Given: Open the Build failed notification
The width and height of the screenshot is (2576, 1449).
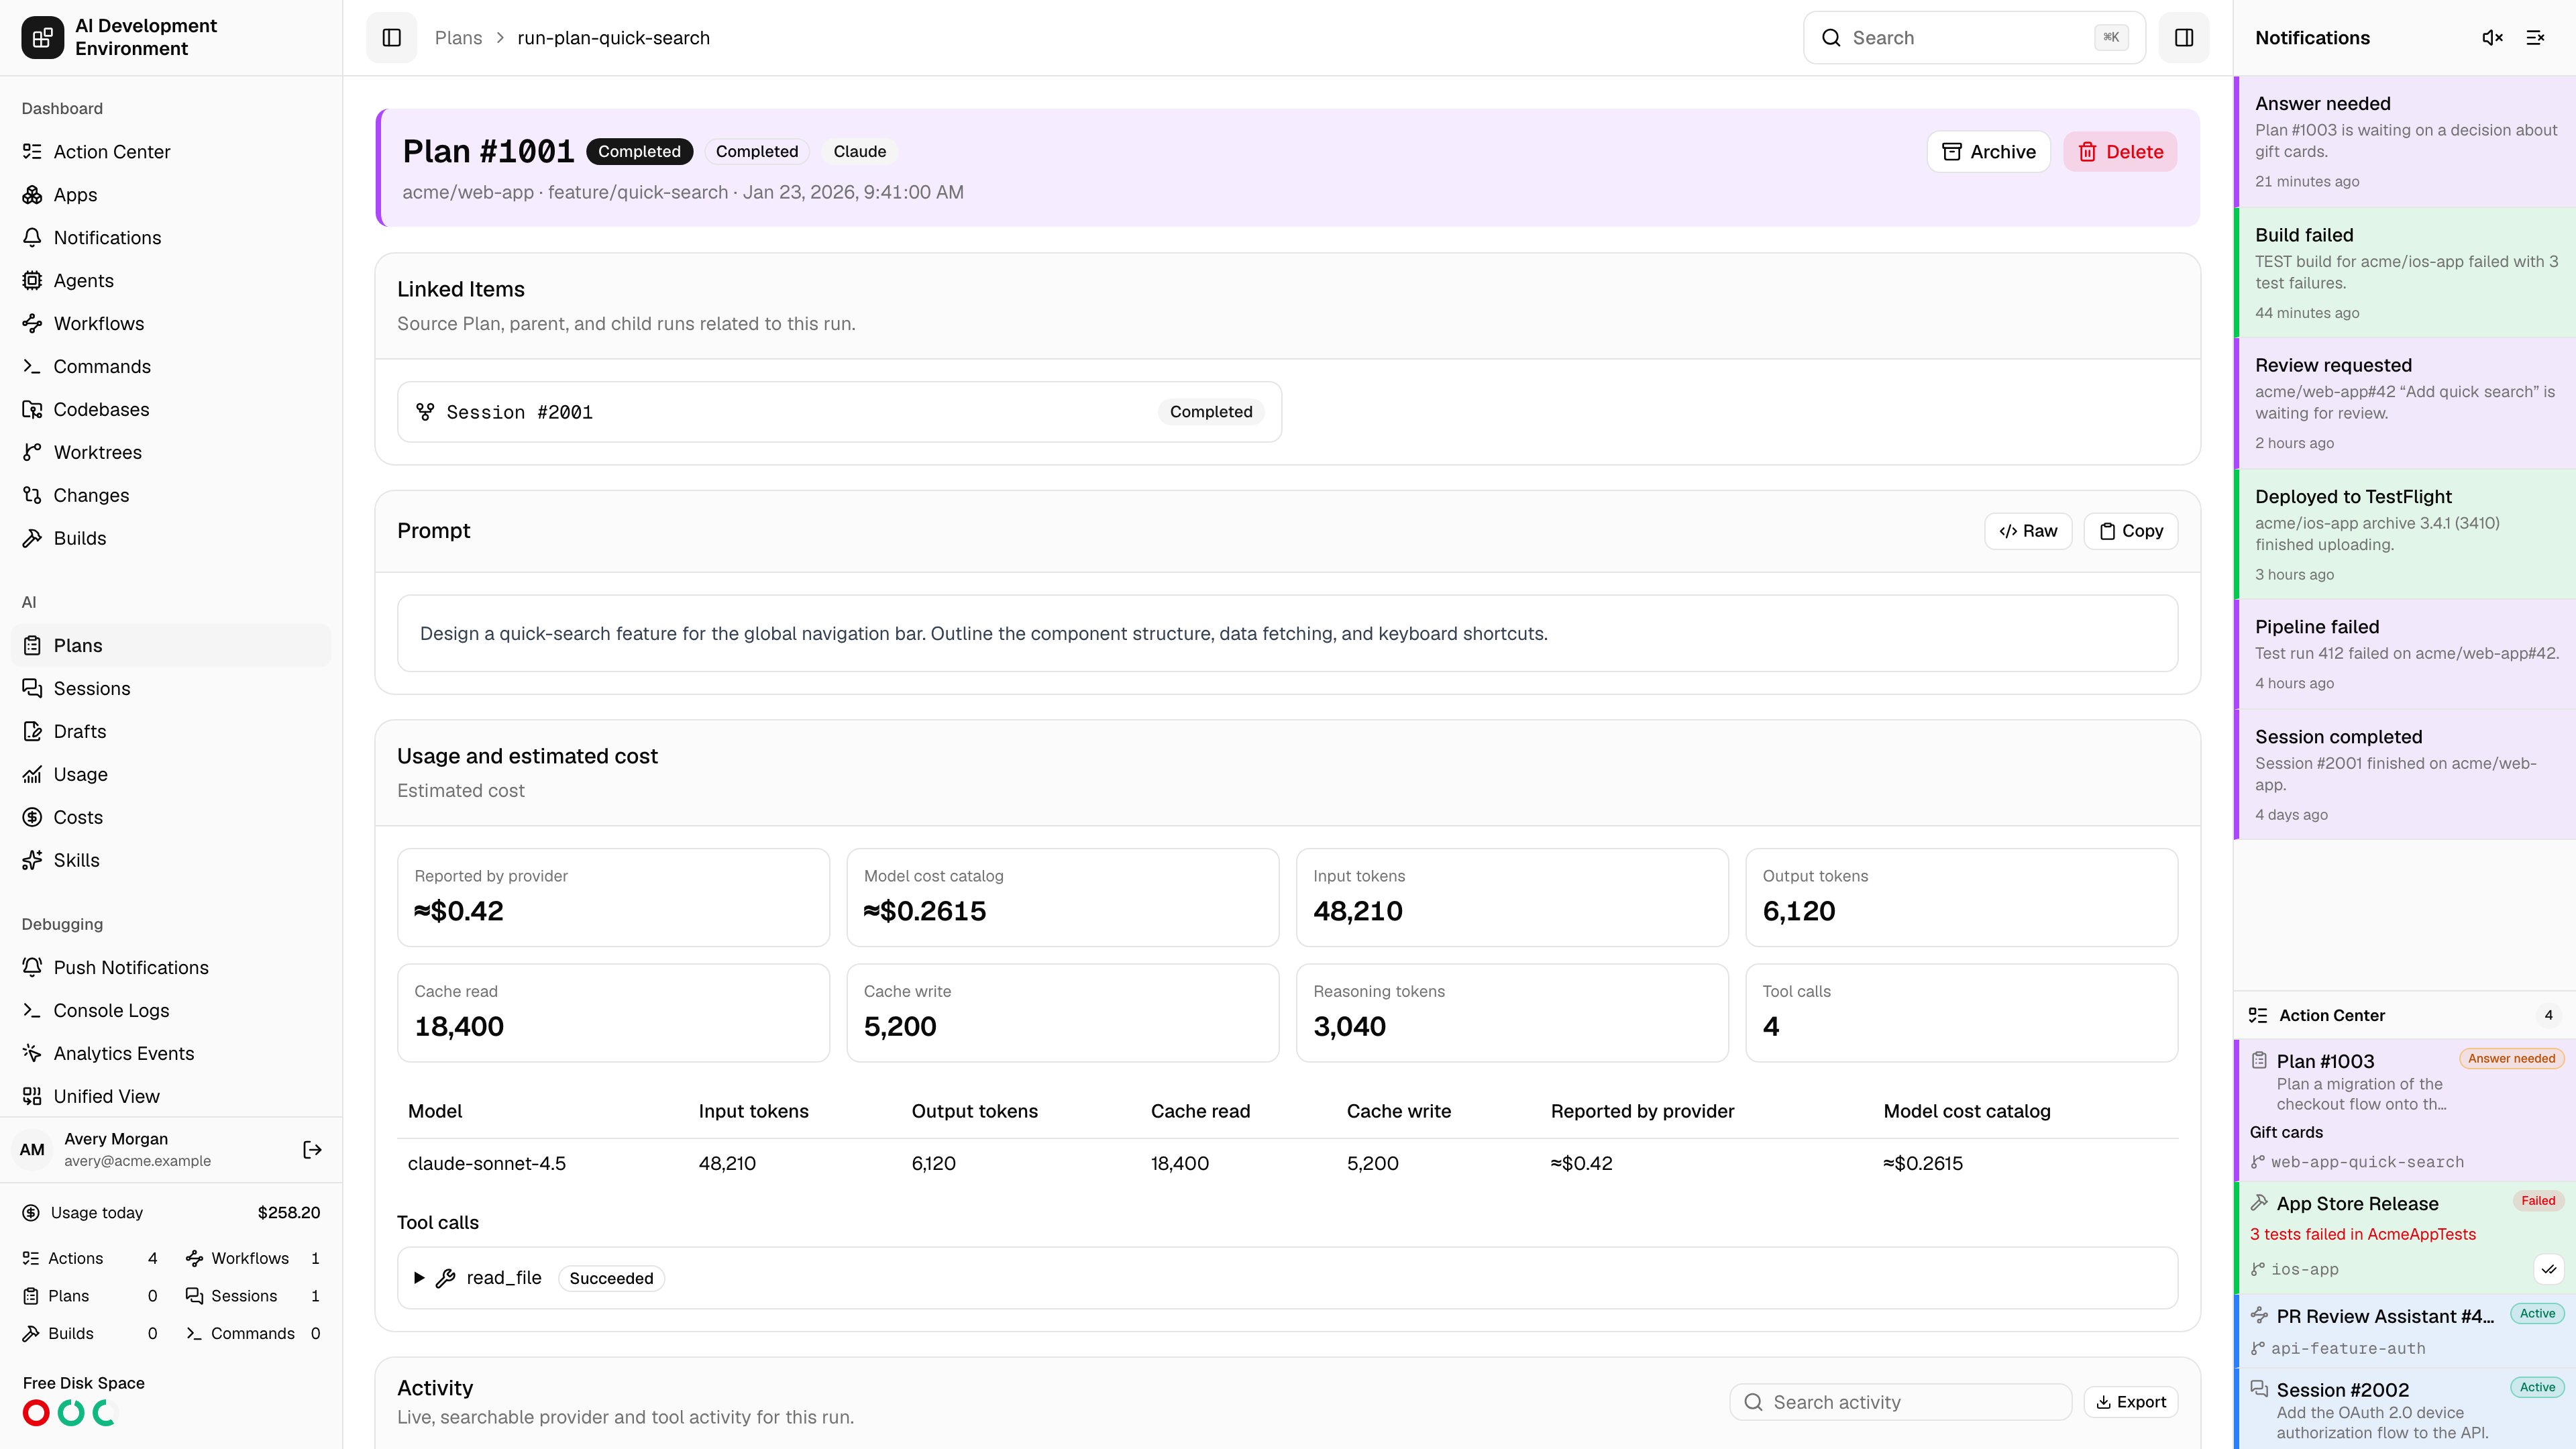Looking at the screenshot, I should pos(2405,273).
